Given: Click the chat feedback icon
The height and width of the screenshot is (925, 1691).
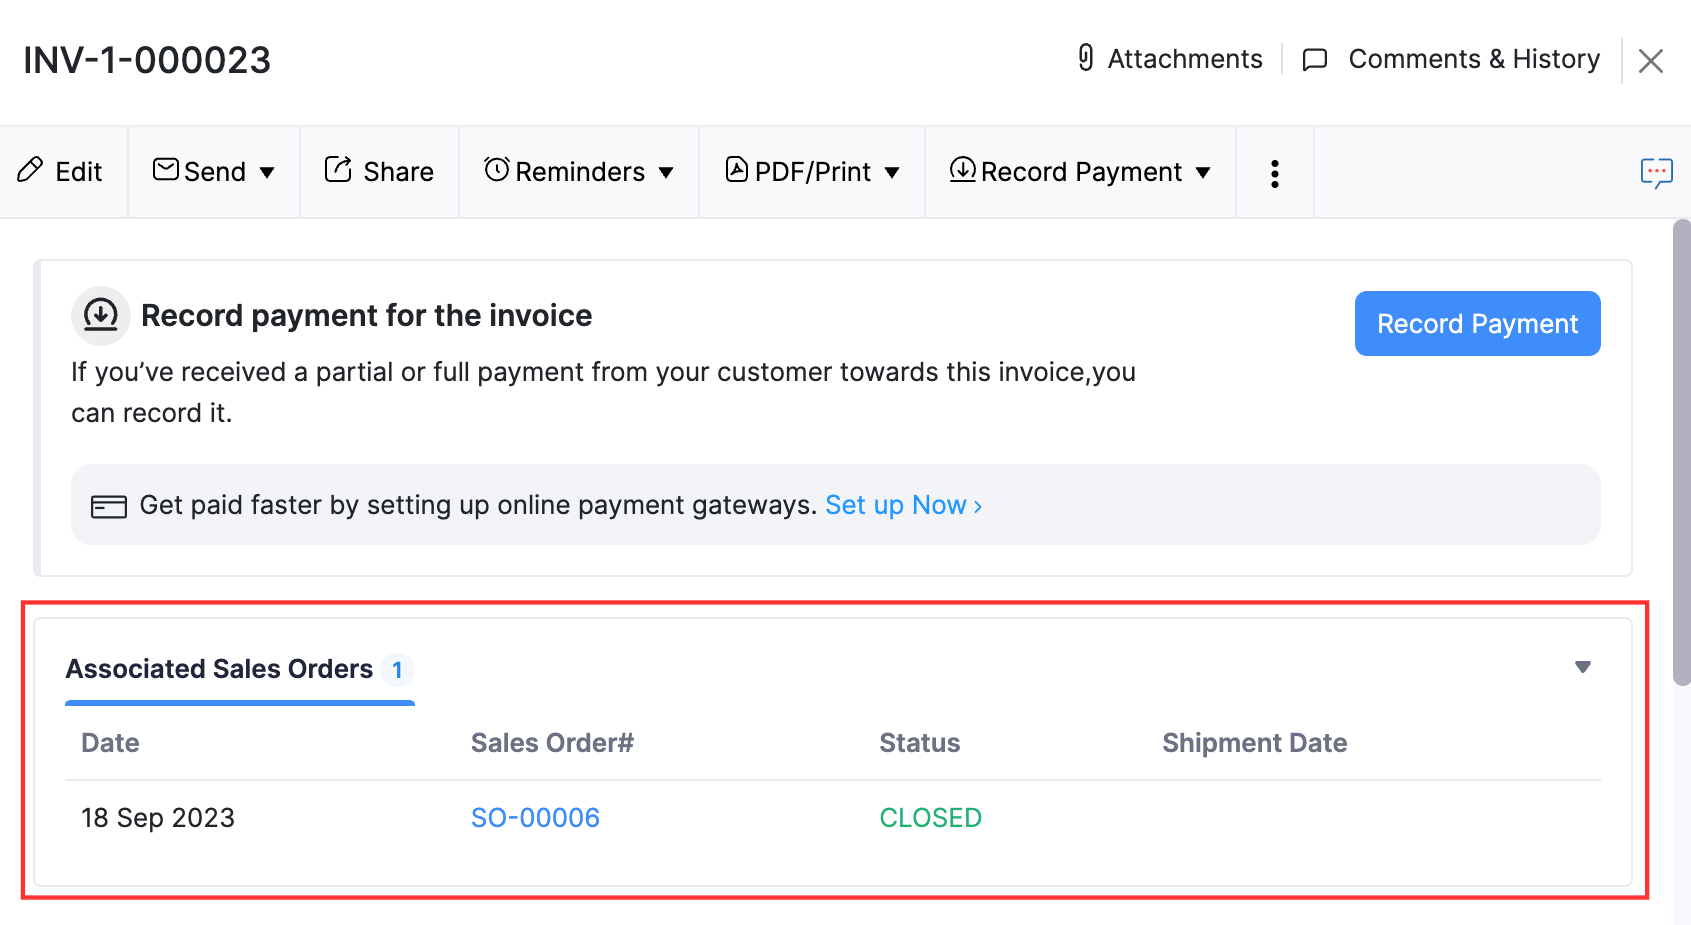Looking at the screenshot, I should [1656, 173].
